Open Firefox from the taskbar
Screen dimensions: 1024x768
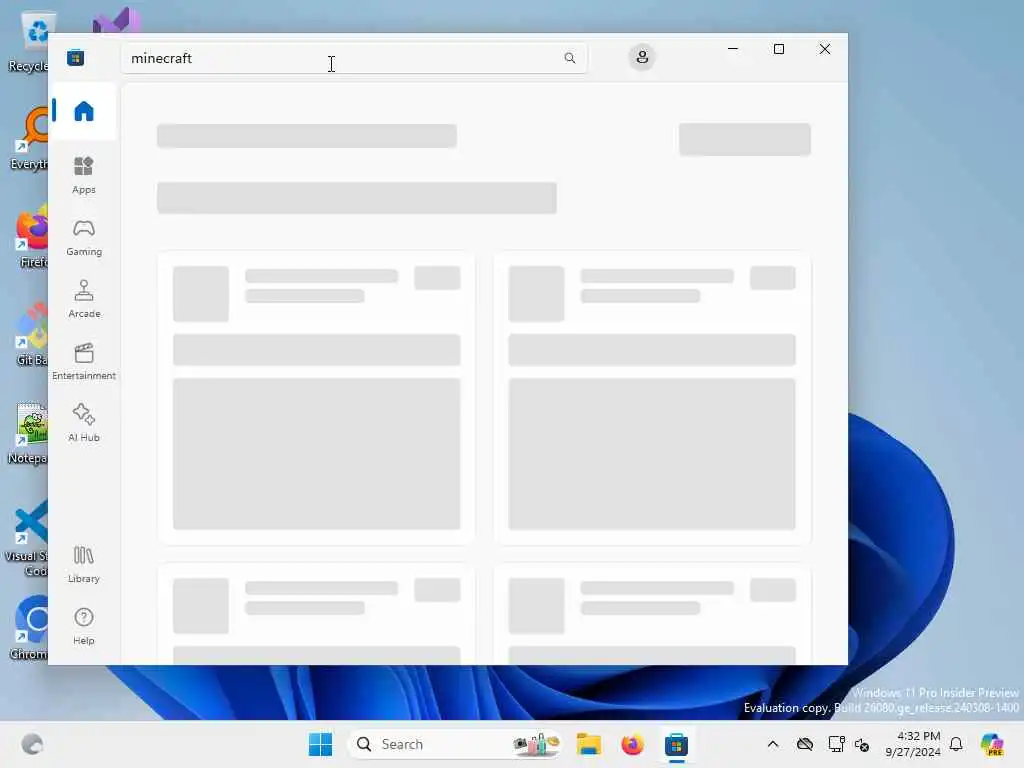pos(632,744)
